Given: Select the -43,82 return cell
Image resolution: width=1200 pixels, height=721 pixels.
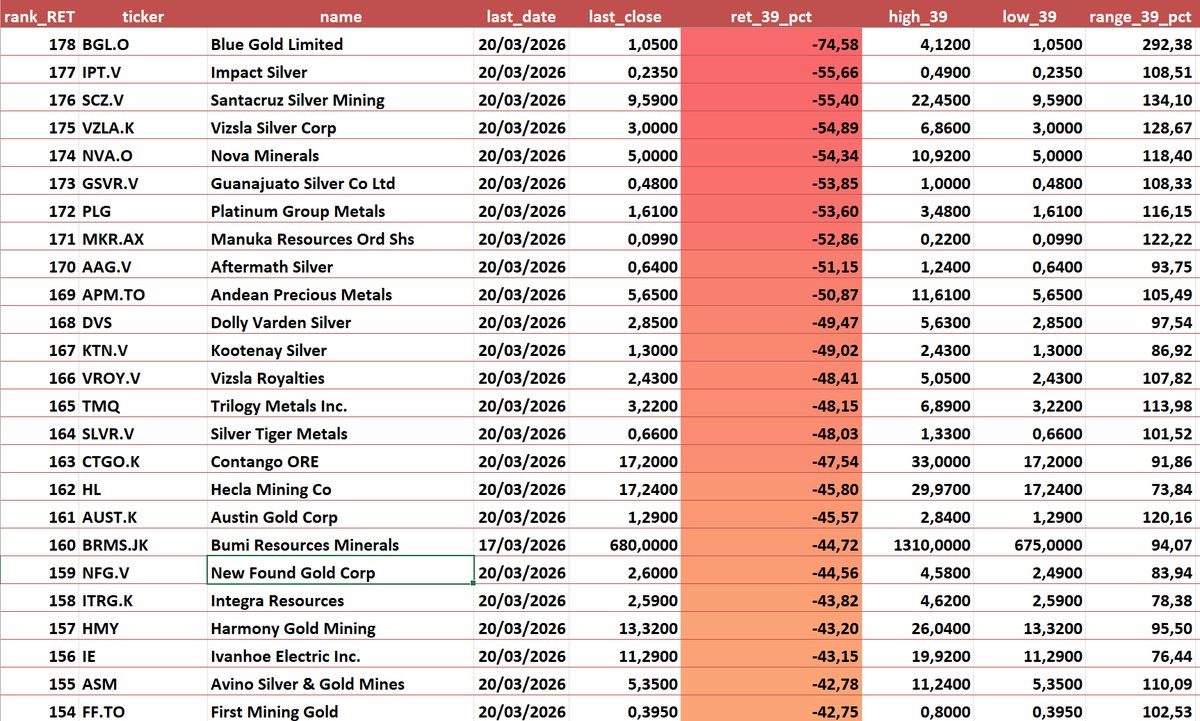Looking at the screenshot, I should 771,601.
